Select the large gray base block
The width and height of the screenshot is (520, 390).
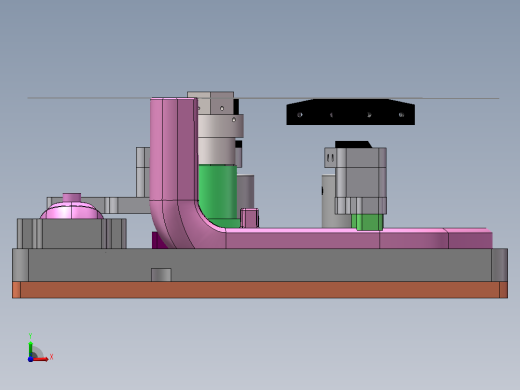(x=260, y=265)
